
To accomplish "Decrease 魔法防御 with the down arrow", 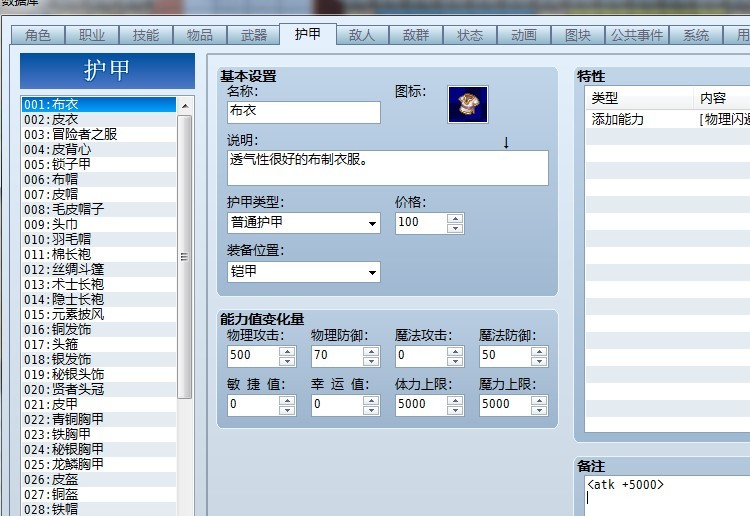I will pos(539,362).
